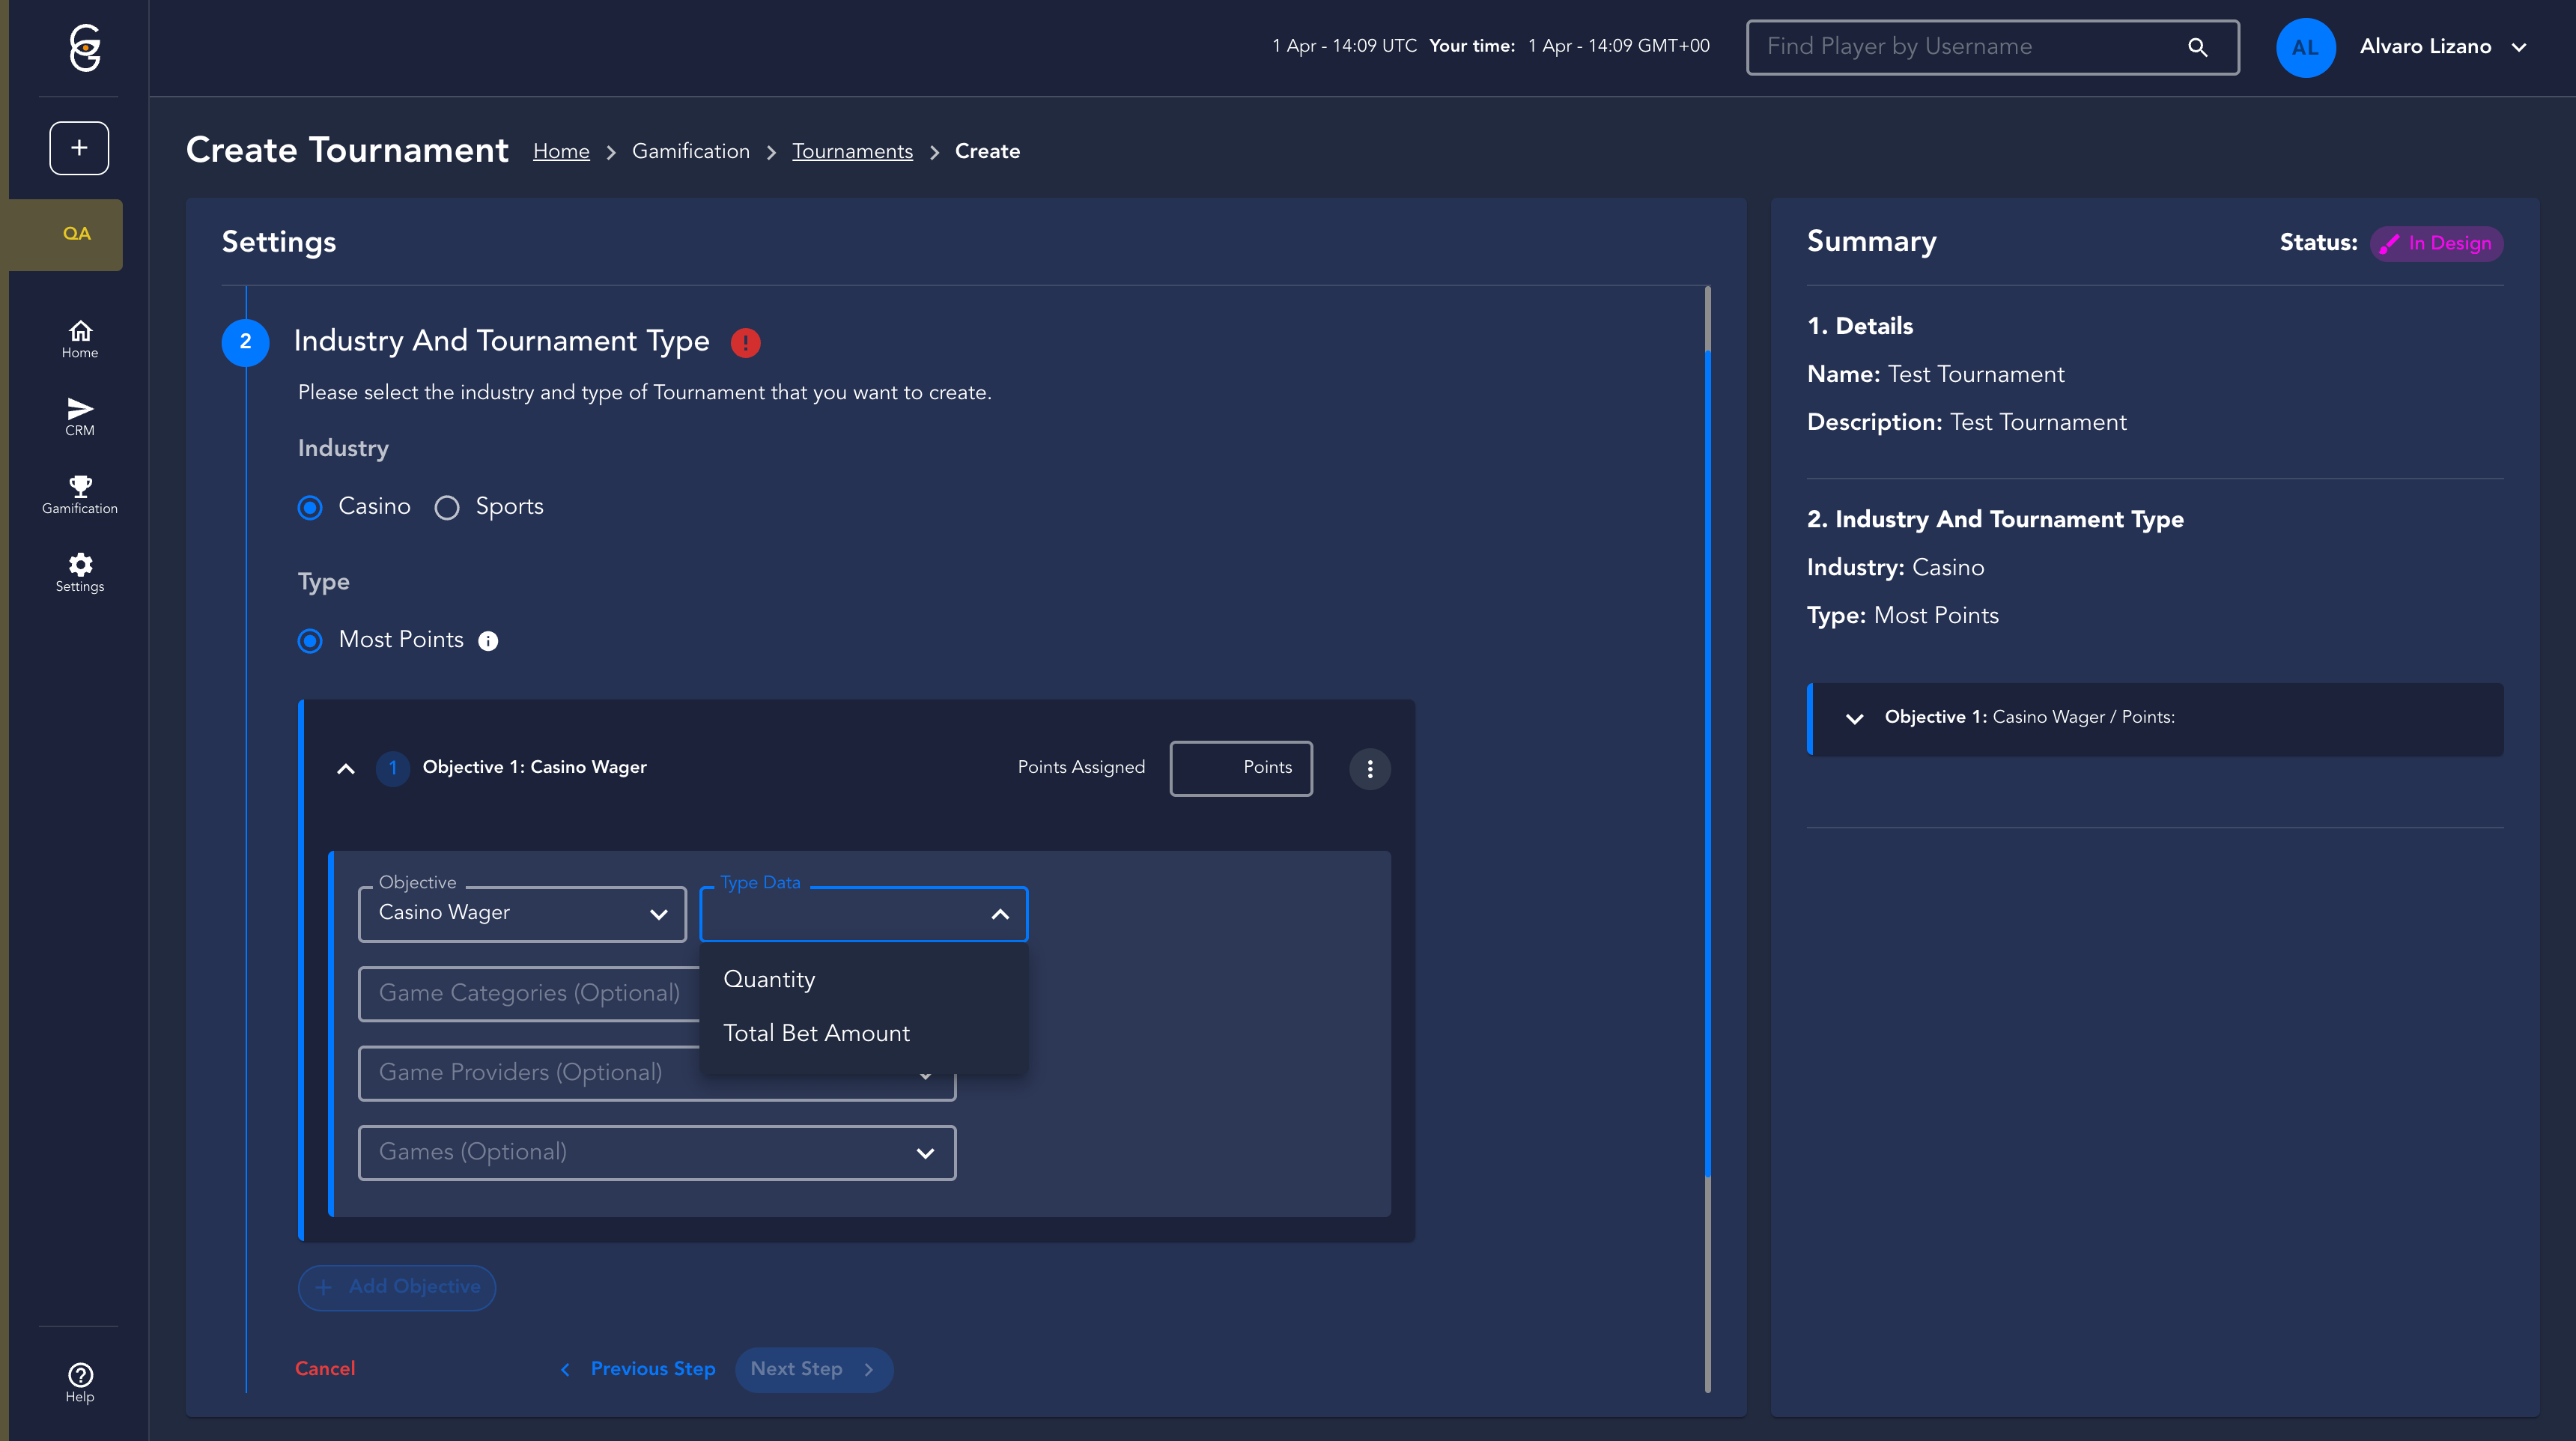Open Objective 1 three-dot options menu
2576x1441 pixels.
(x=1369, y=769)
